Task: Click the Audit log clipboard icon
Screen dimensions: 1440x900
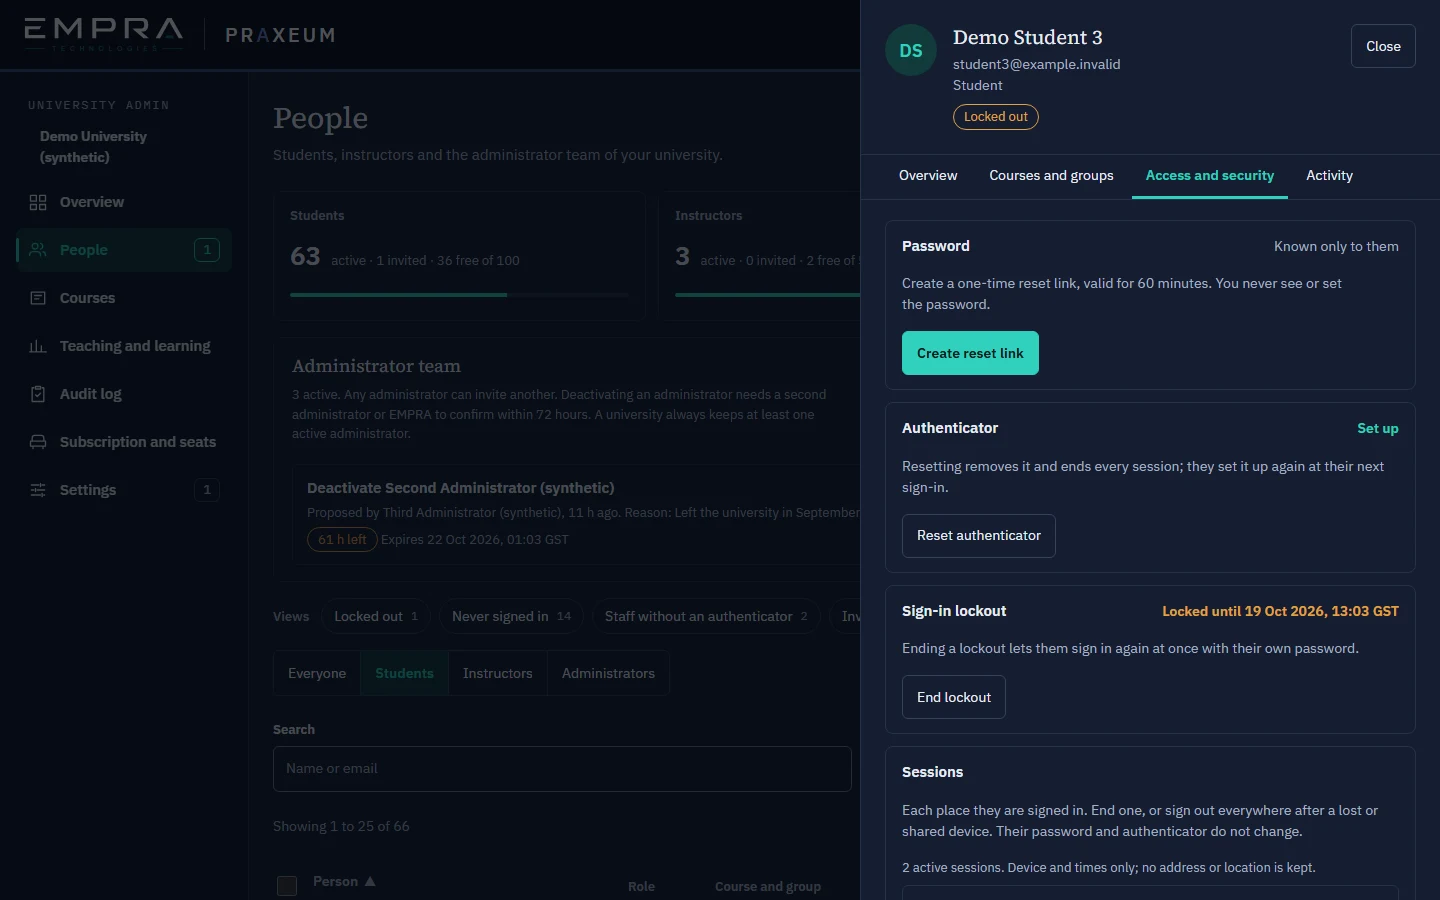Action: coord(38,394)
